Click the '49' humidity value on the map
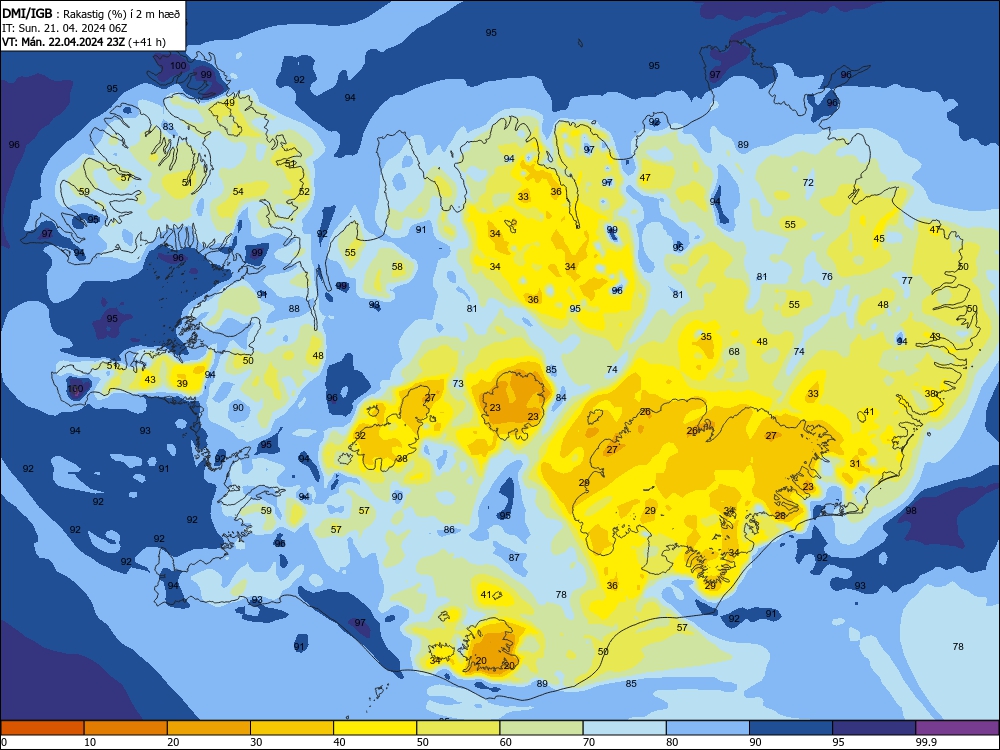The height and width of the screenshot is (750, 1000). pos(229,103)
